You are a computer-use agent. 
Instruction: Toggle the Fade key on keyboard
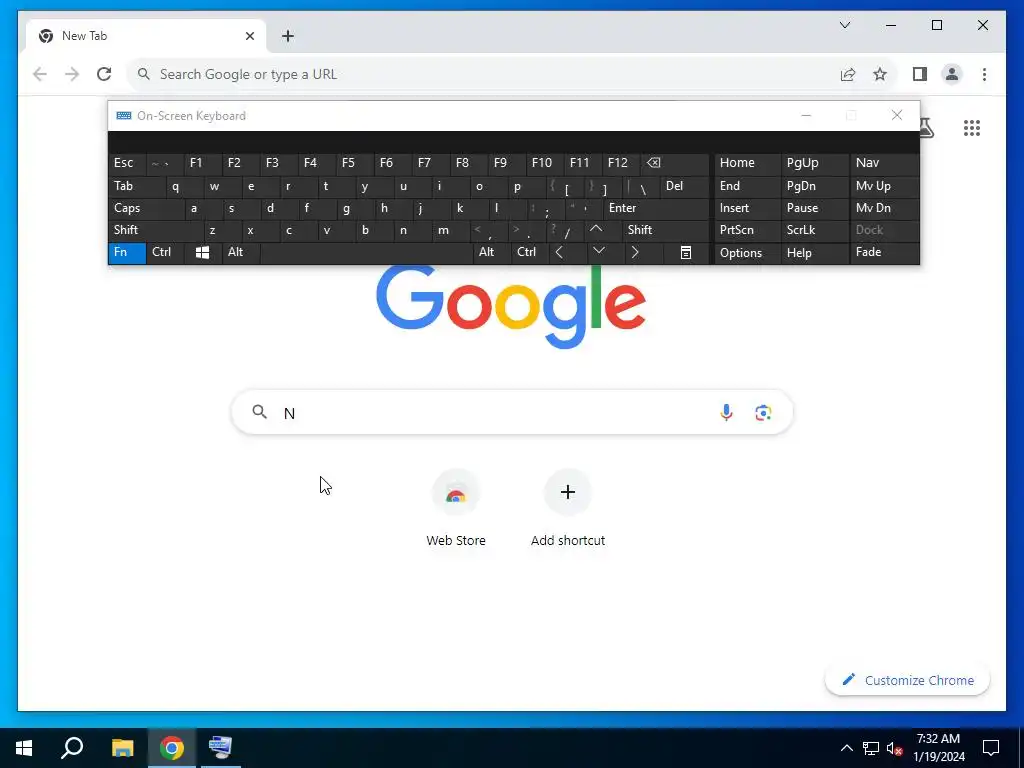click(884, 253)
